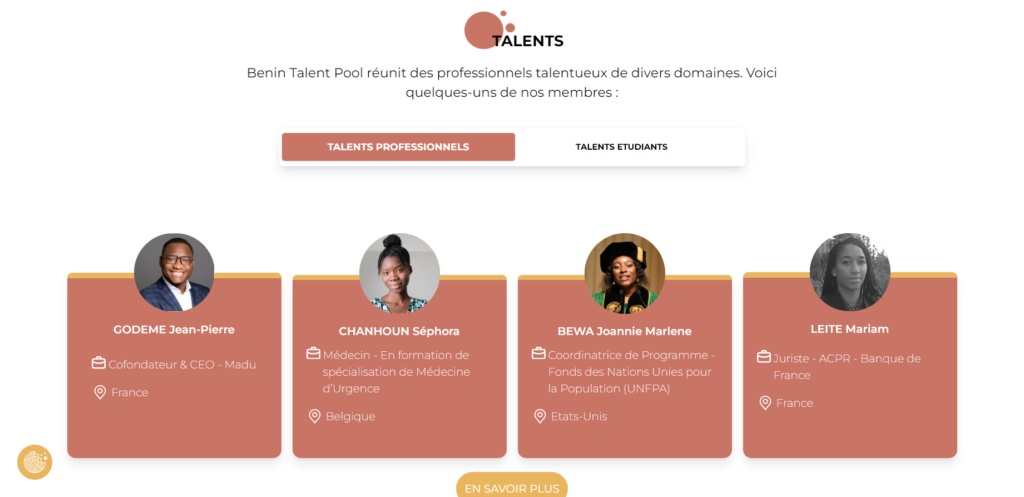Select the Talents Professionnels tab
The image size is (1024, 497).
point(398,147)
